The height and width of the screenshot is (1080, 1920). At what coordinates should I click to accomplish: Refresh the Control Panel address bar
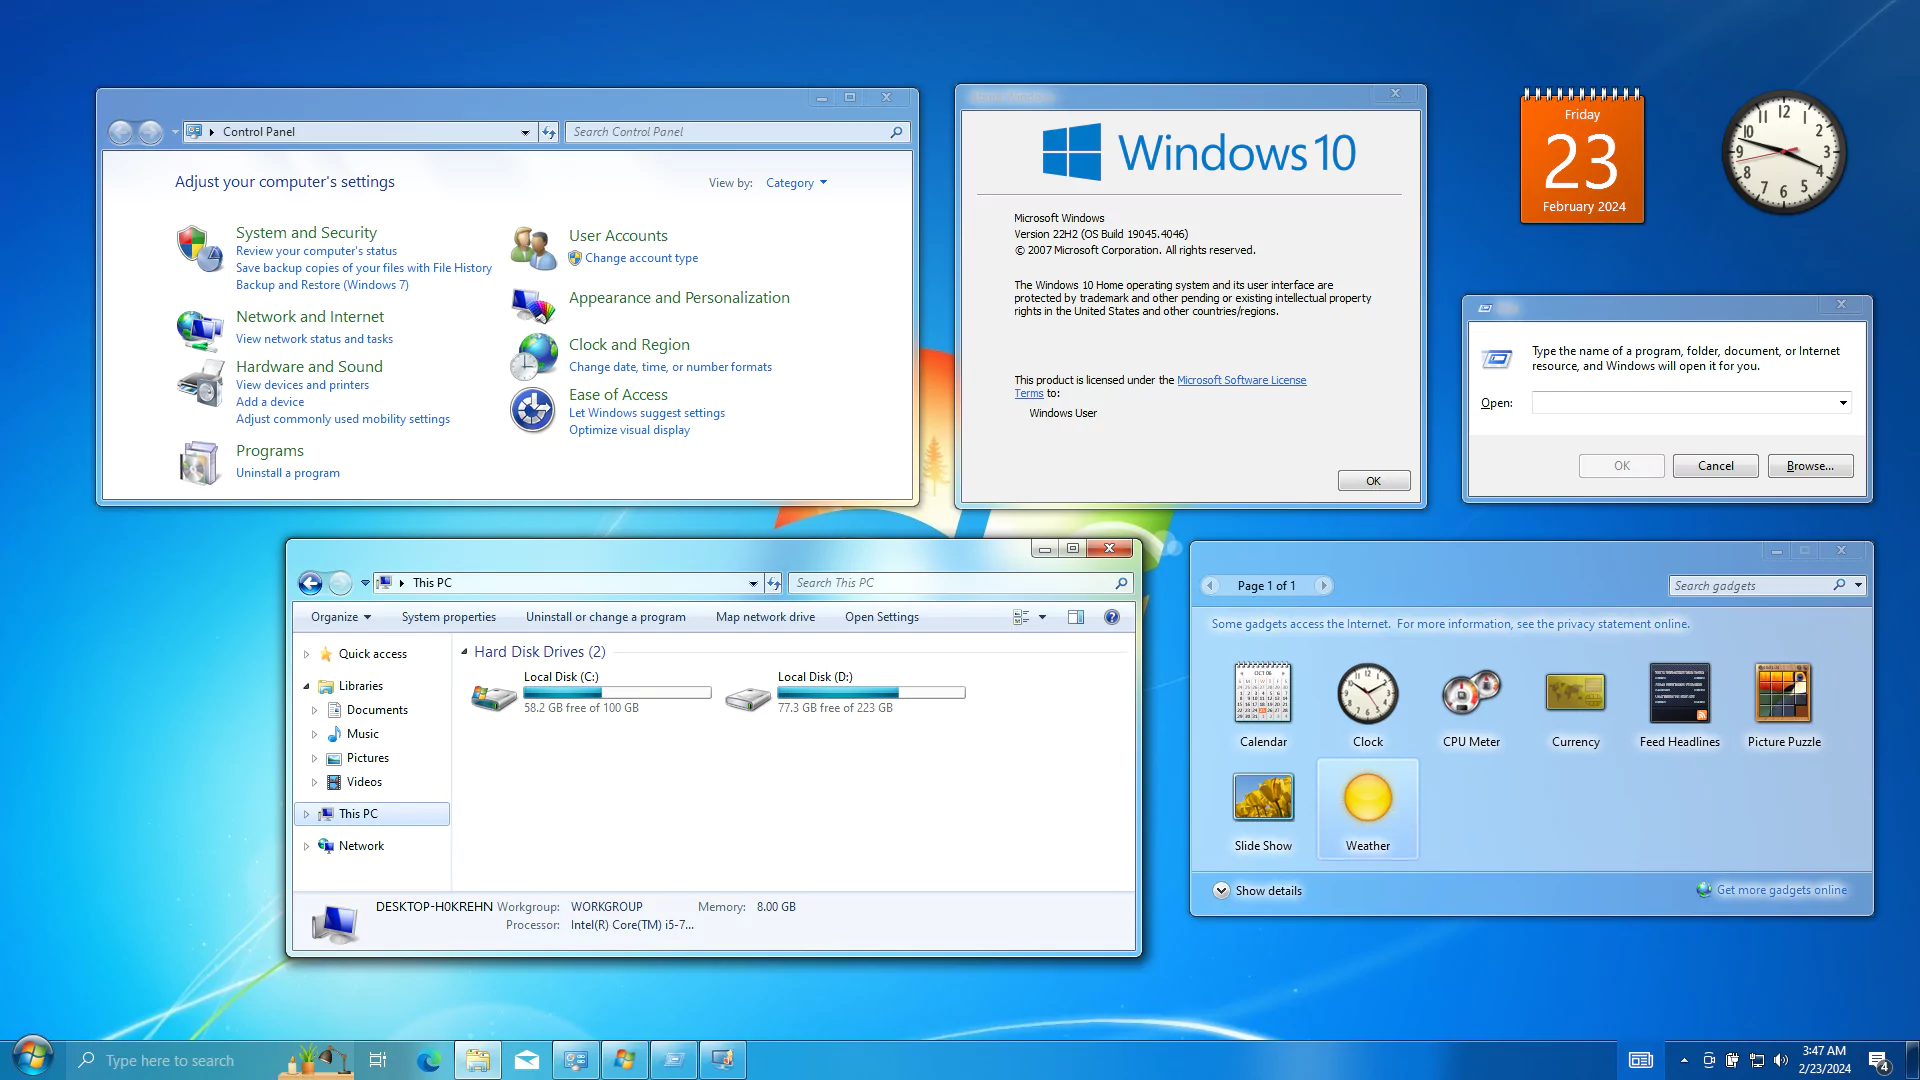548,132
